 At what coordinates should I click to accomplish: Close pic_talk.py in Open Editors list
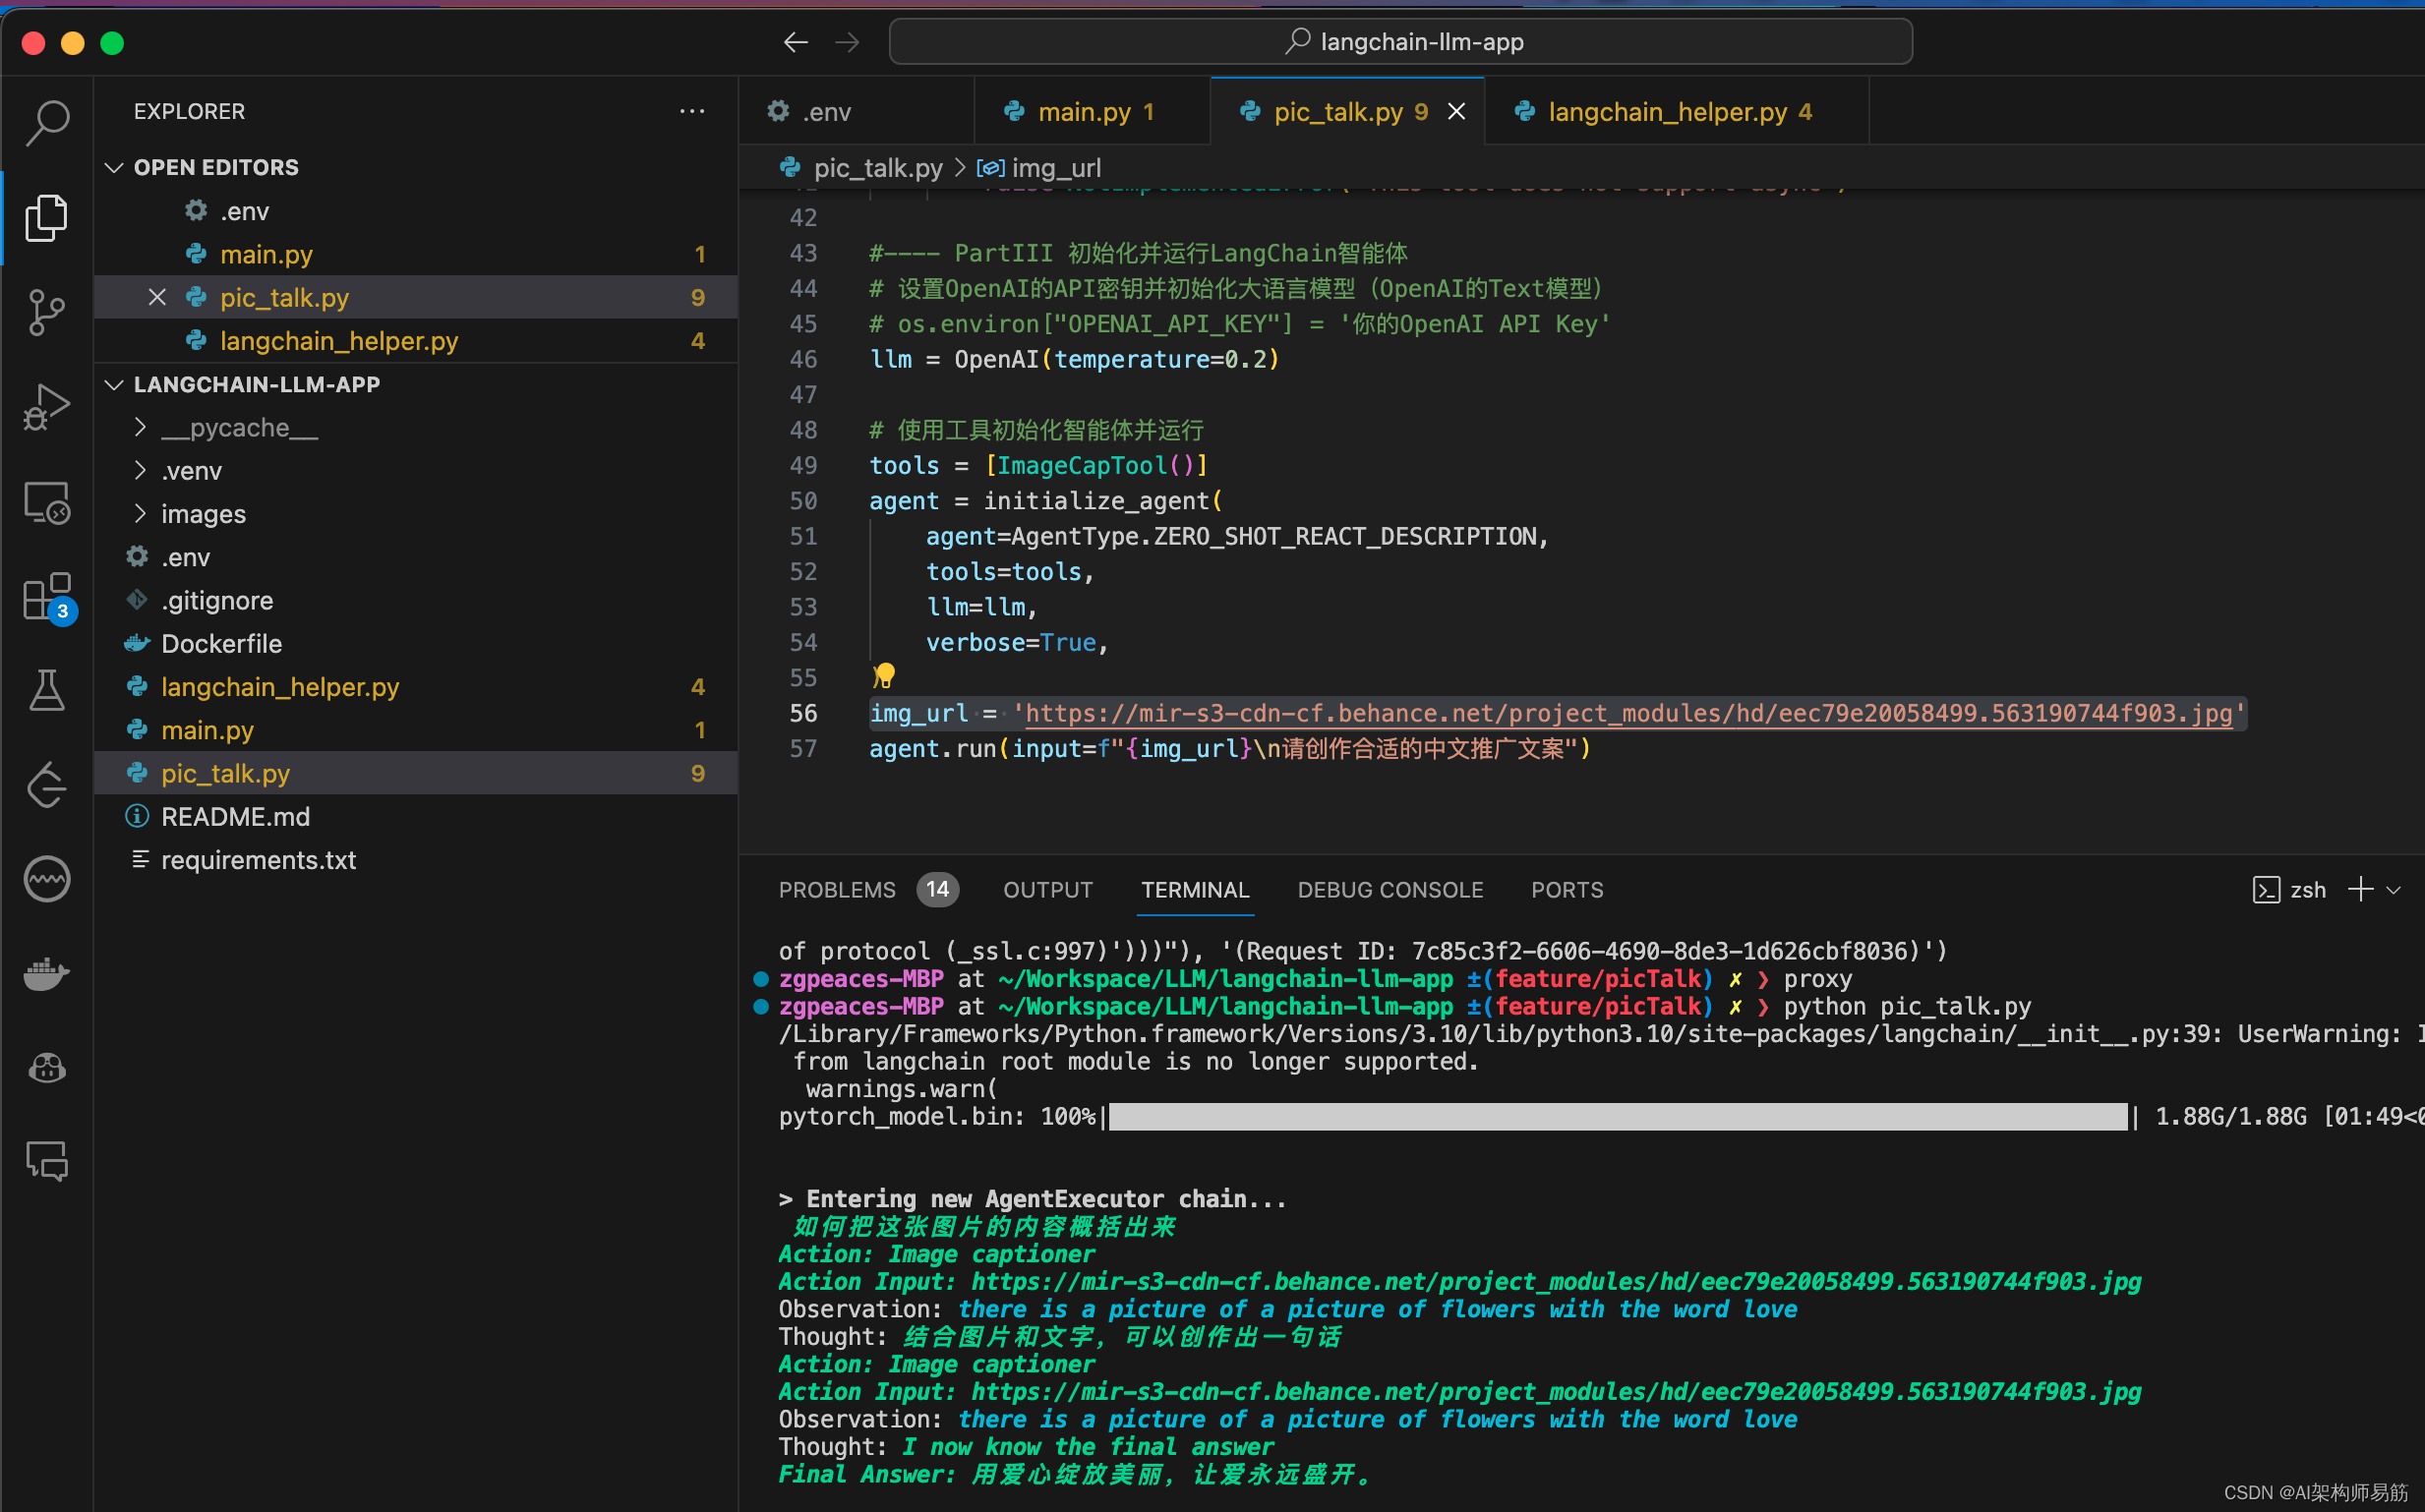(x=157, y=297)
